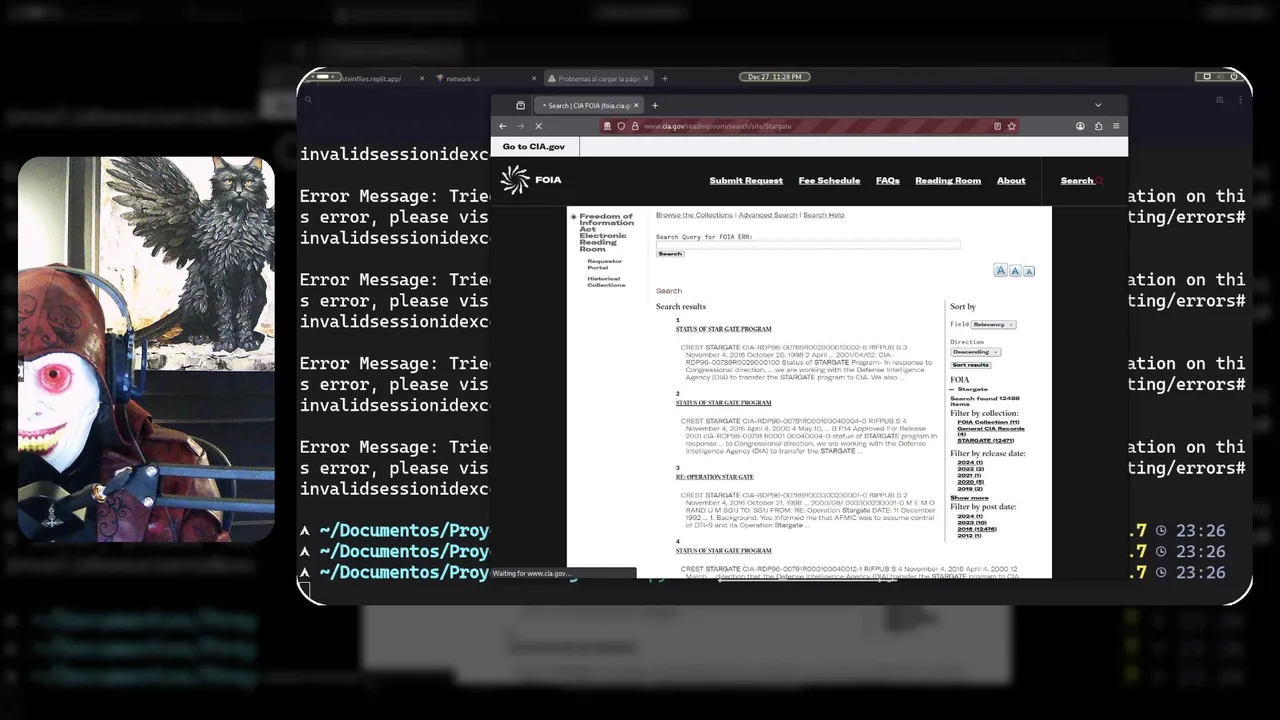Open the Requestor Portal sidebar link

tap(604, 265)
